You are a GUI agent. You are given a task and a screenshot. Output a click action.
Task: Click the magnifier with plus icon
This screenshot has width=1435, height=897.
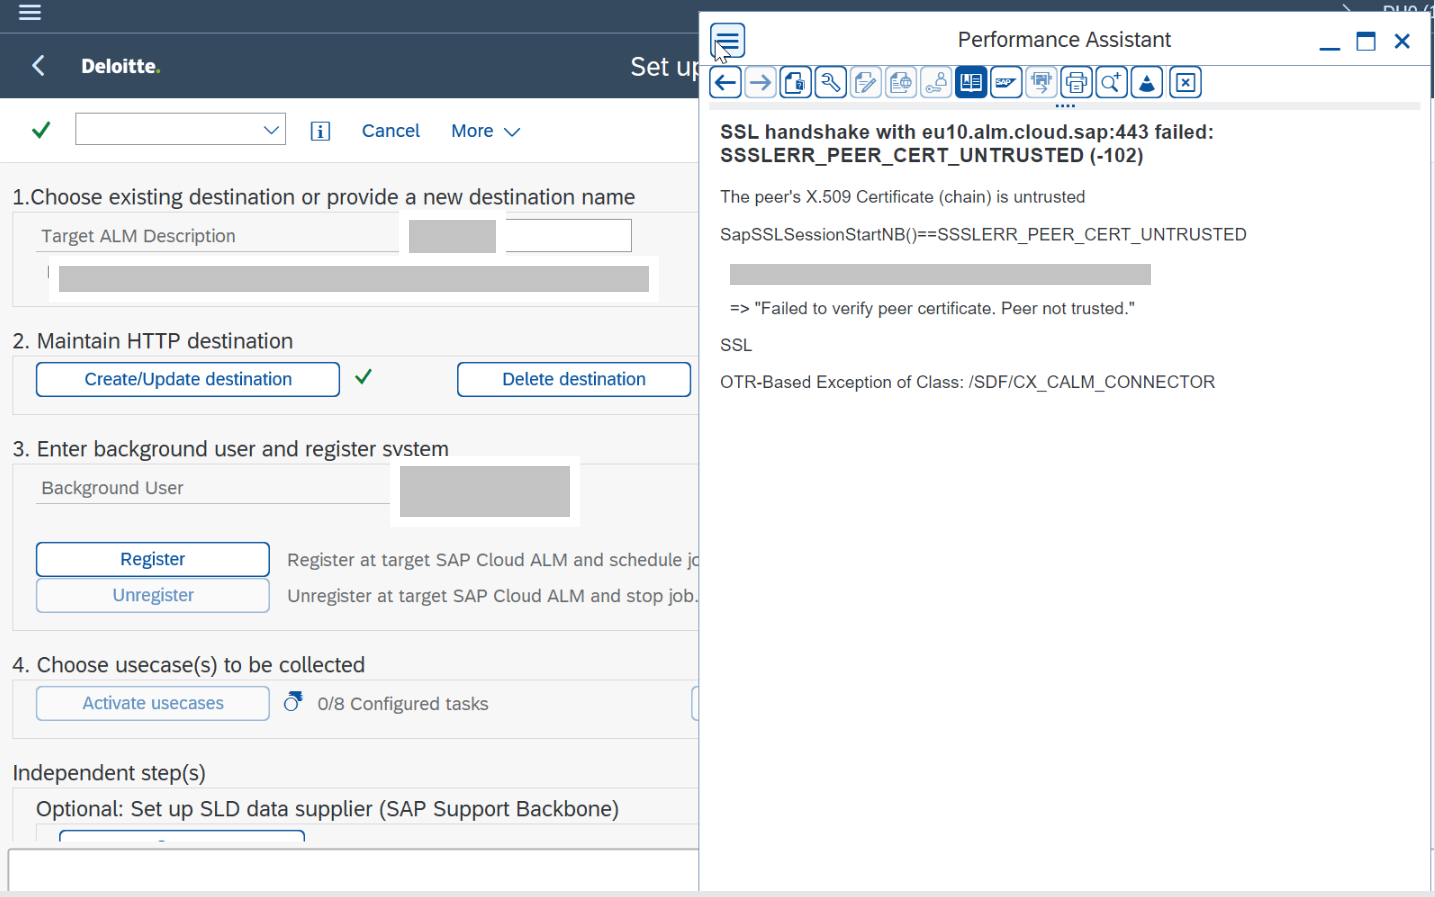[1111, 83]
